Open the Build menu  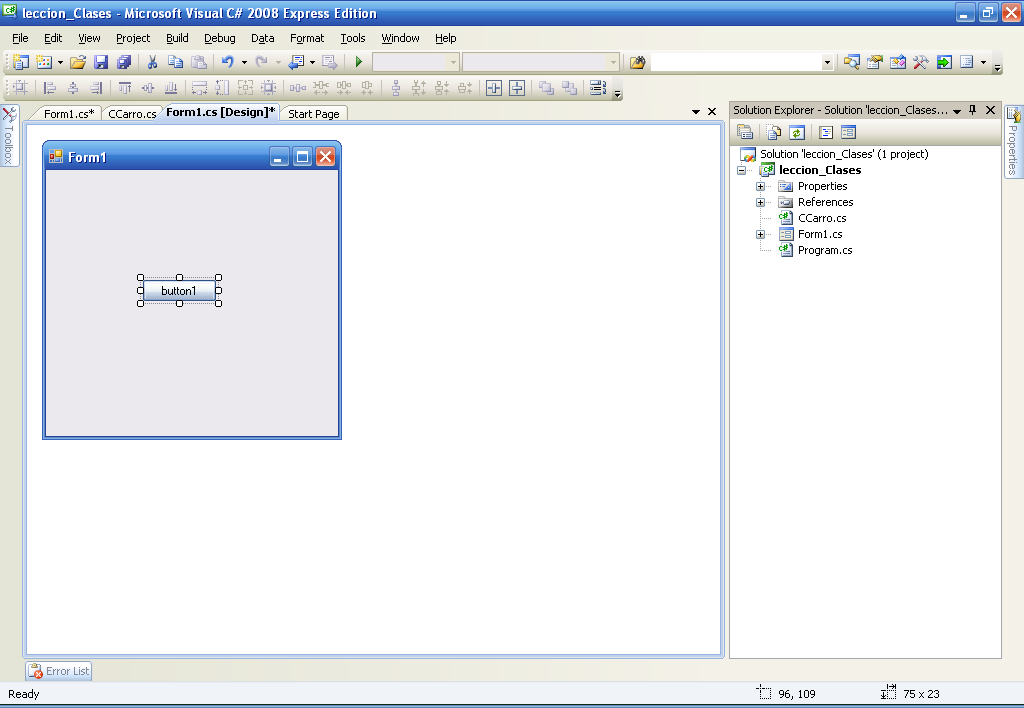pyautogui.click(x=177, y=38)
